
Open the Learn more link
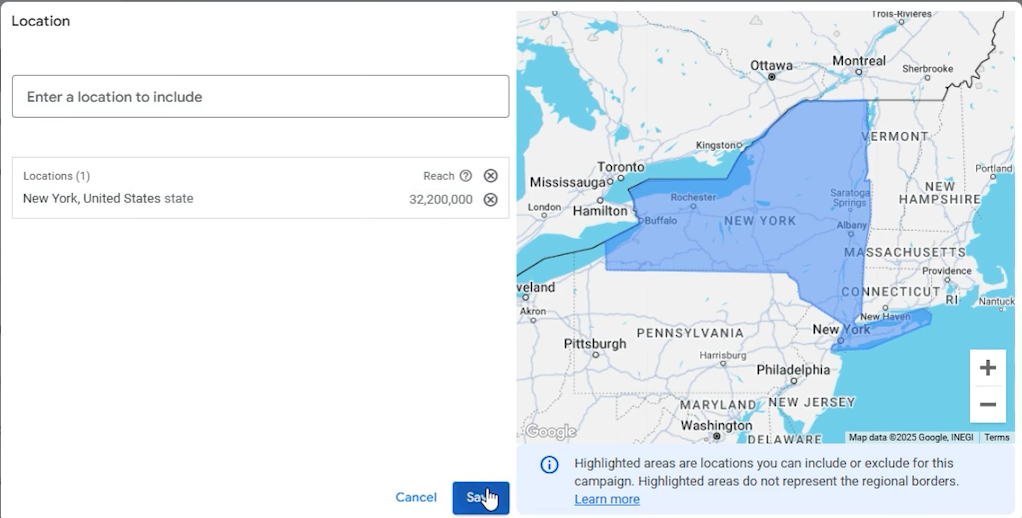pyautogui.click(x=607, y=499)
